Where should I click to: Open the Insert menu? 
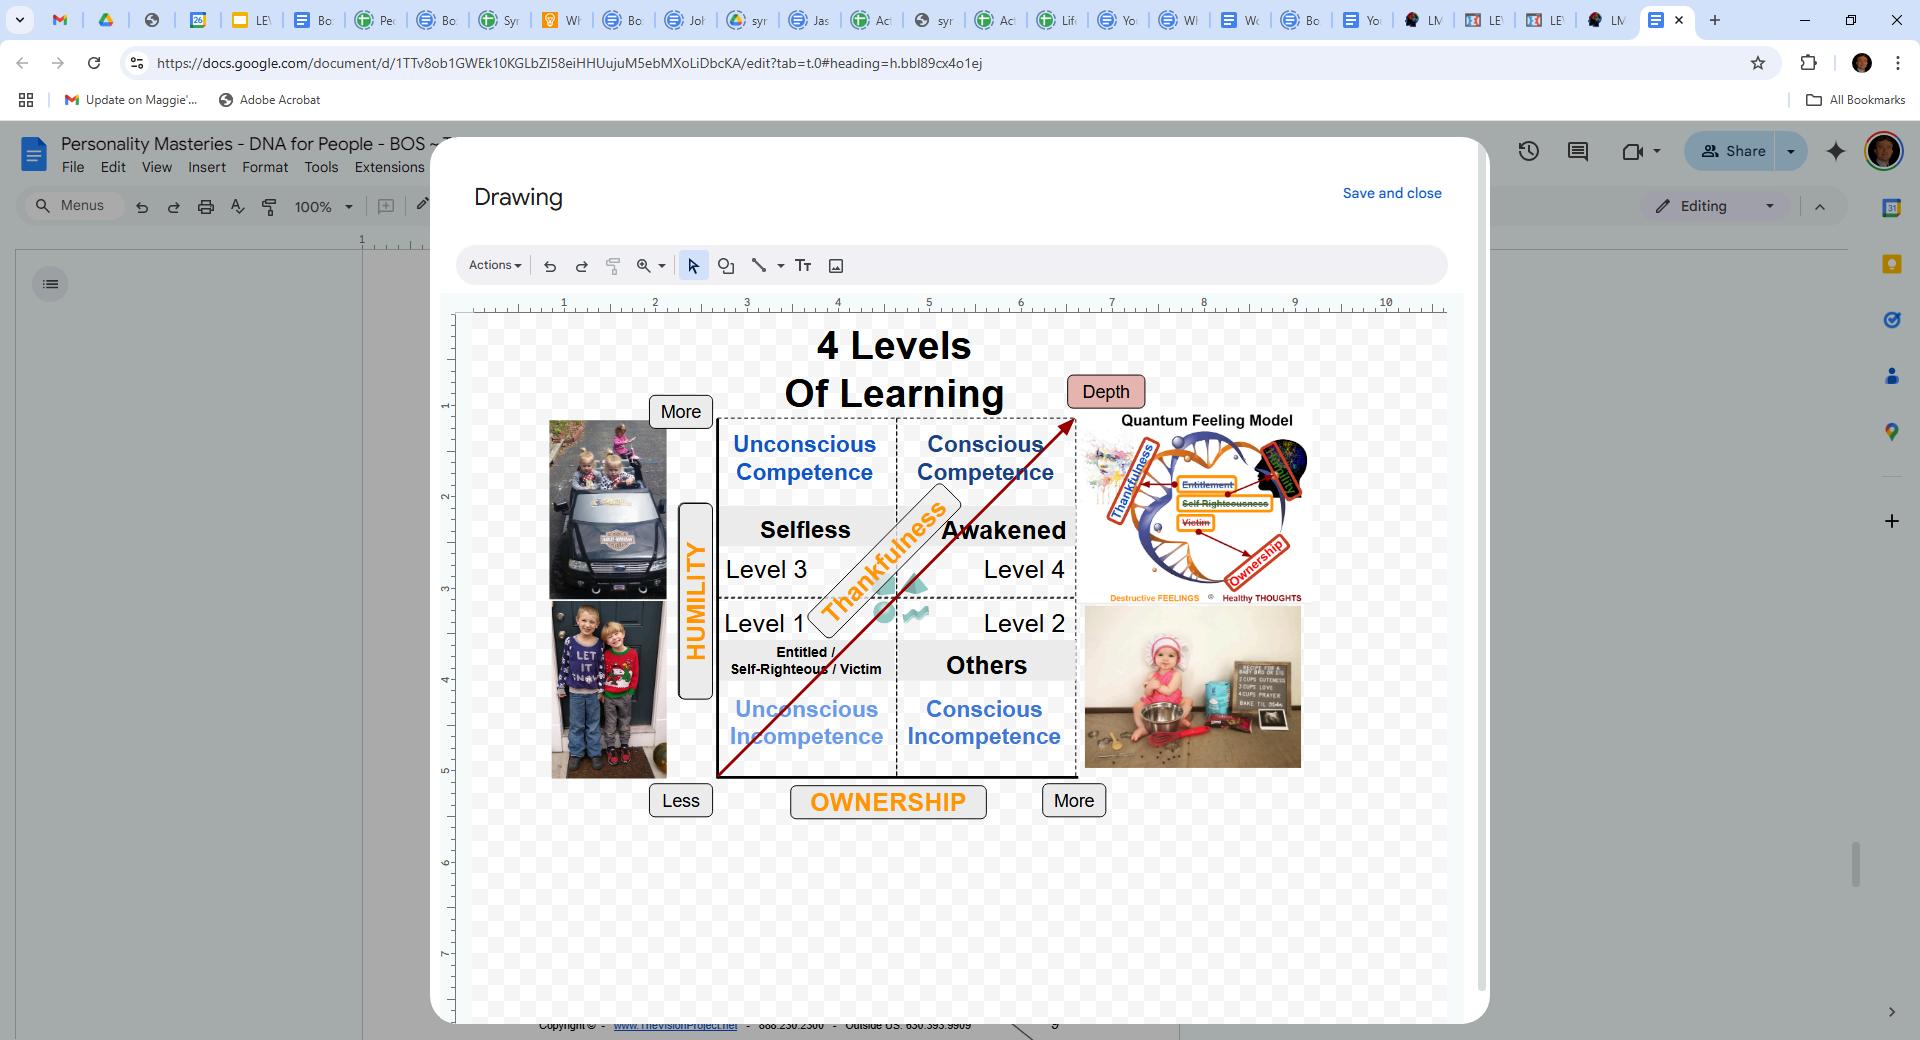tap(207, 167)
